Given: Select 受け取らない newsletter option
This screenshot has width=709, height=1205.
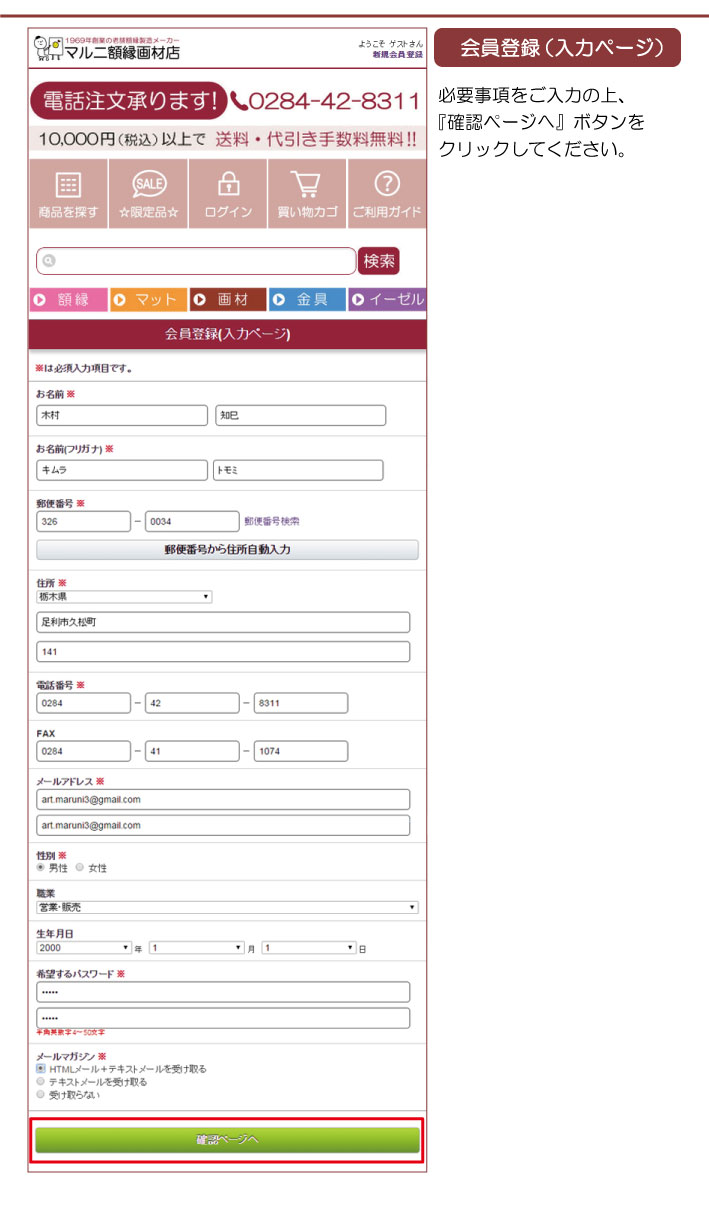Looking at the screenshot, I should coord(41,1095).
